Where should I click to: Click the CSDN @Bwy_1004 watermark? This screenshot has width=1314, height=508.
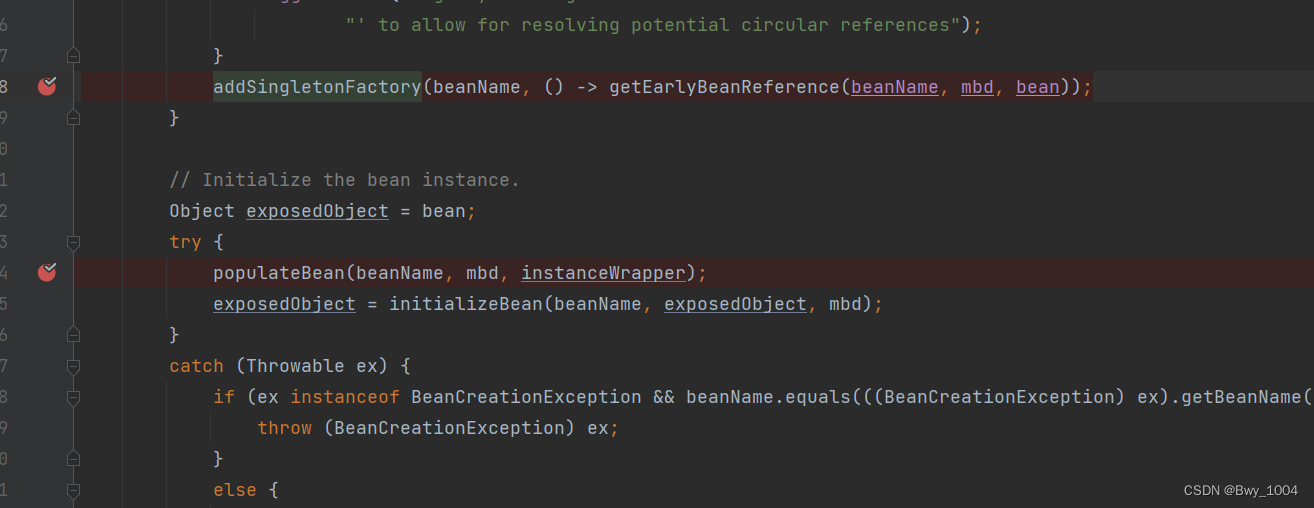[x=1240, y=490]
